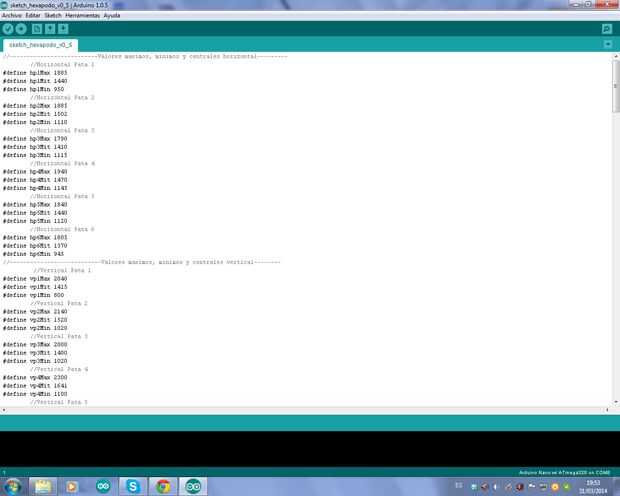Click the system clock showing 19:53
Viewport: 620px width, 496px height.
coord(593,487)
